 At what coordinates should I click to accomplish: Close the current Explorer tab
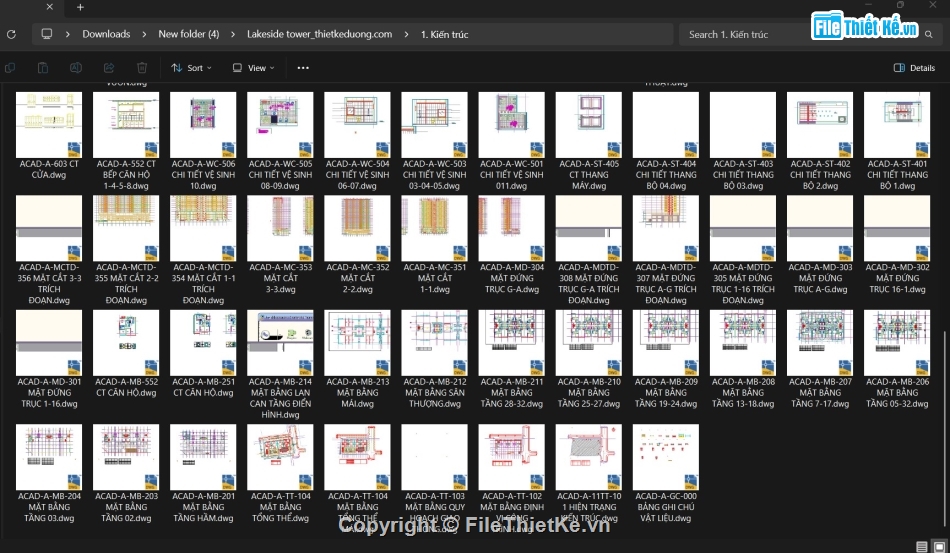(x=50, y=7)
